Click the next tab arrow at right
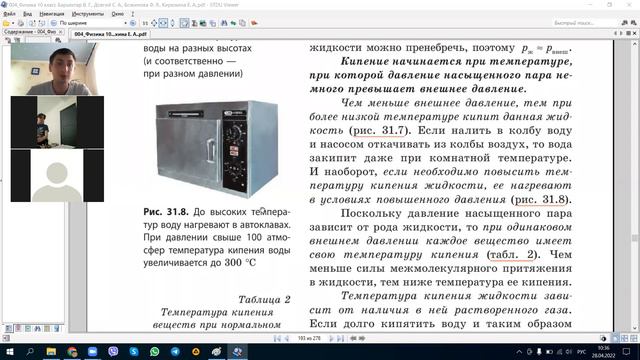Image resolution: width=640 pixels, height=360 pixels. 621,33
